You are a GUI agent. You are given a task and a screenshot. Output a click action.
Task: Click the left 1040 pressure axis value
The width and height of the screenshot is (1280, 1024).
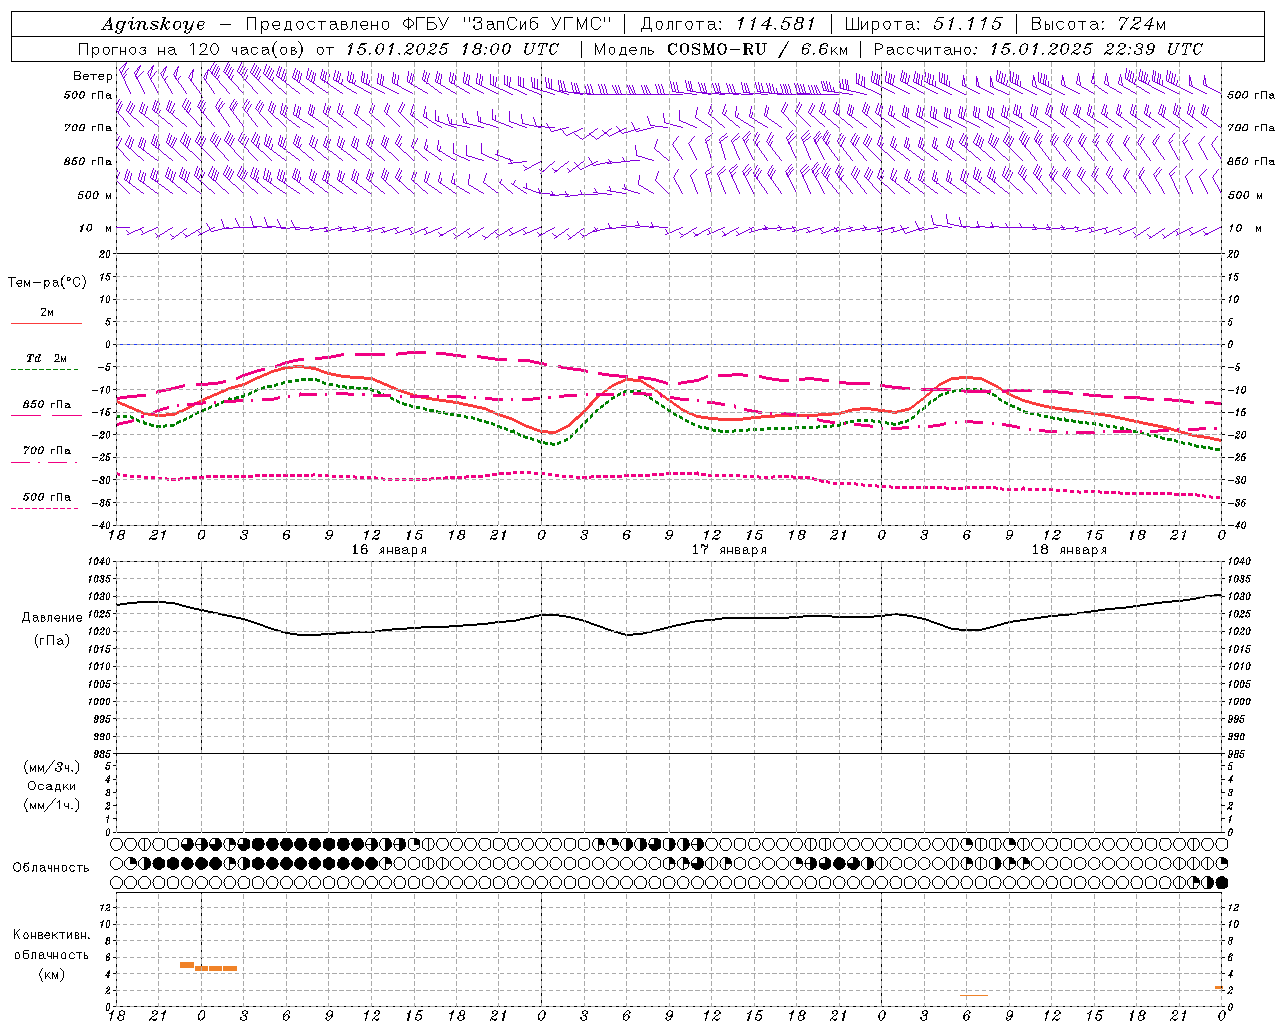(100, 562)
